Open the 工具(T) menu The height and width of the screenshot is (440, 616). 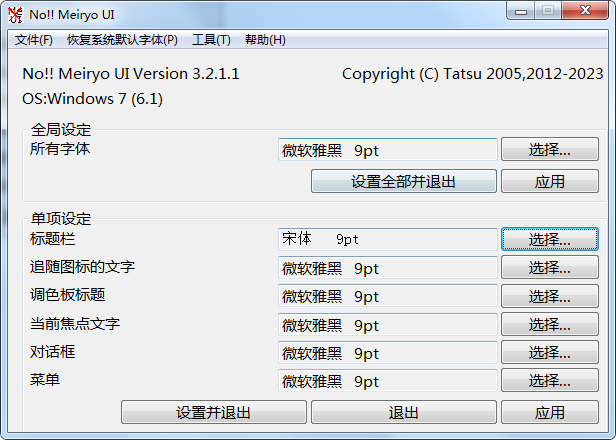(x=211, y=40)
